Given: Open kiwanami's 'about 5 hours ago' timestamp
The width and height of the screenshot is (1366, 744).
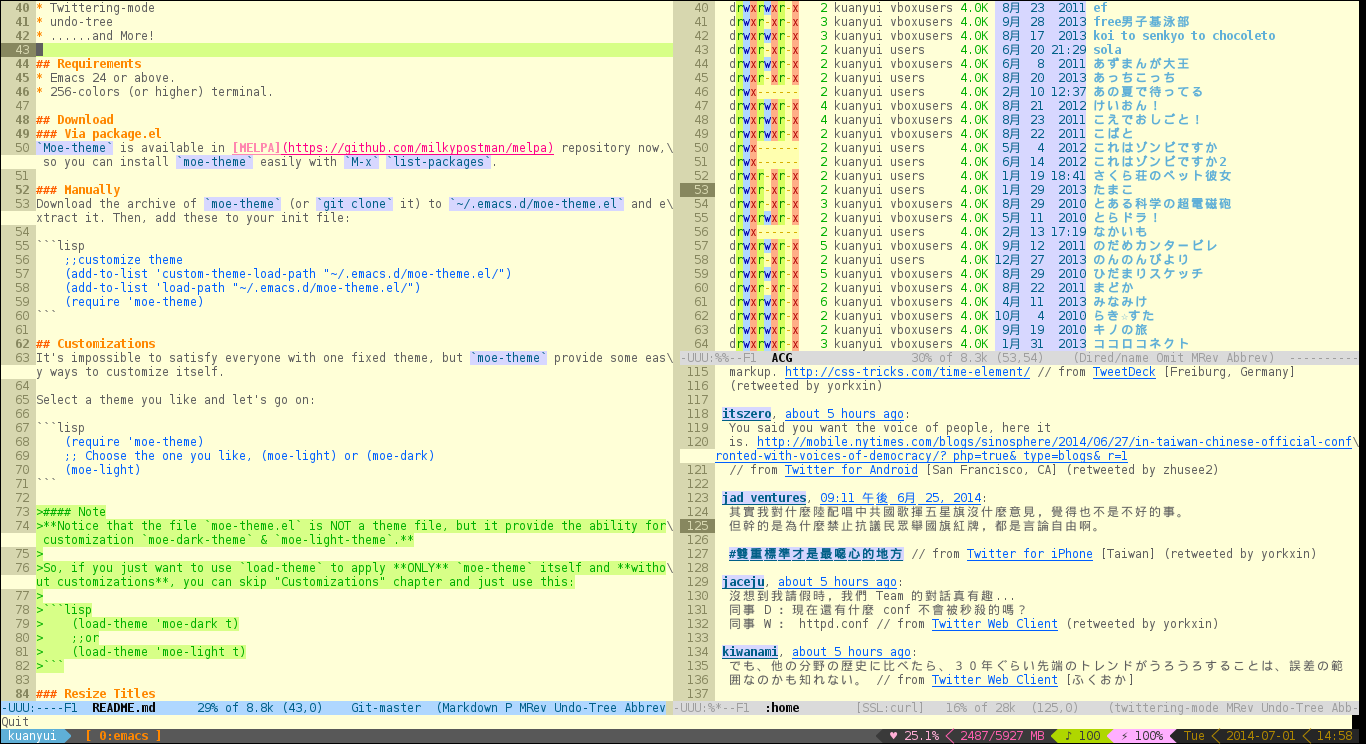Looking at the screenshot, I should [852, 652].
